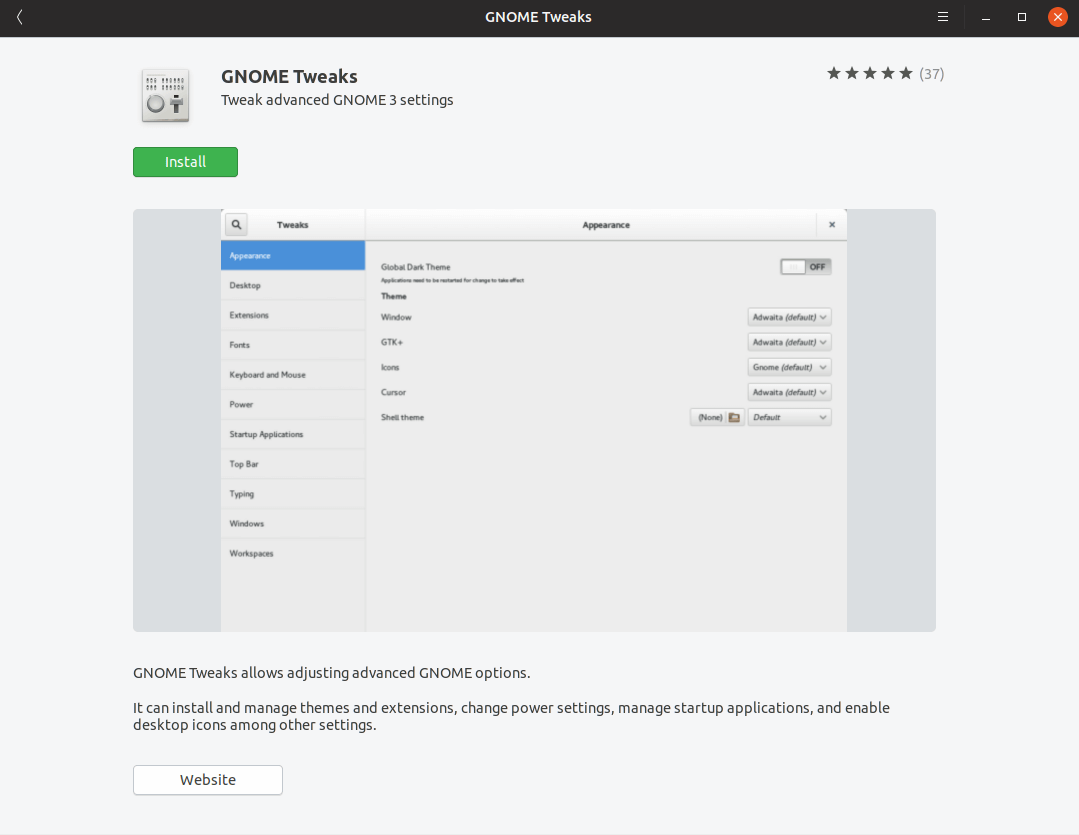The height and width of the screenshot is (835, 1079).
Task: Click paragraph about installing themes and extensions
Action: [511, 716]
